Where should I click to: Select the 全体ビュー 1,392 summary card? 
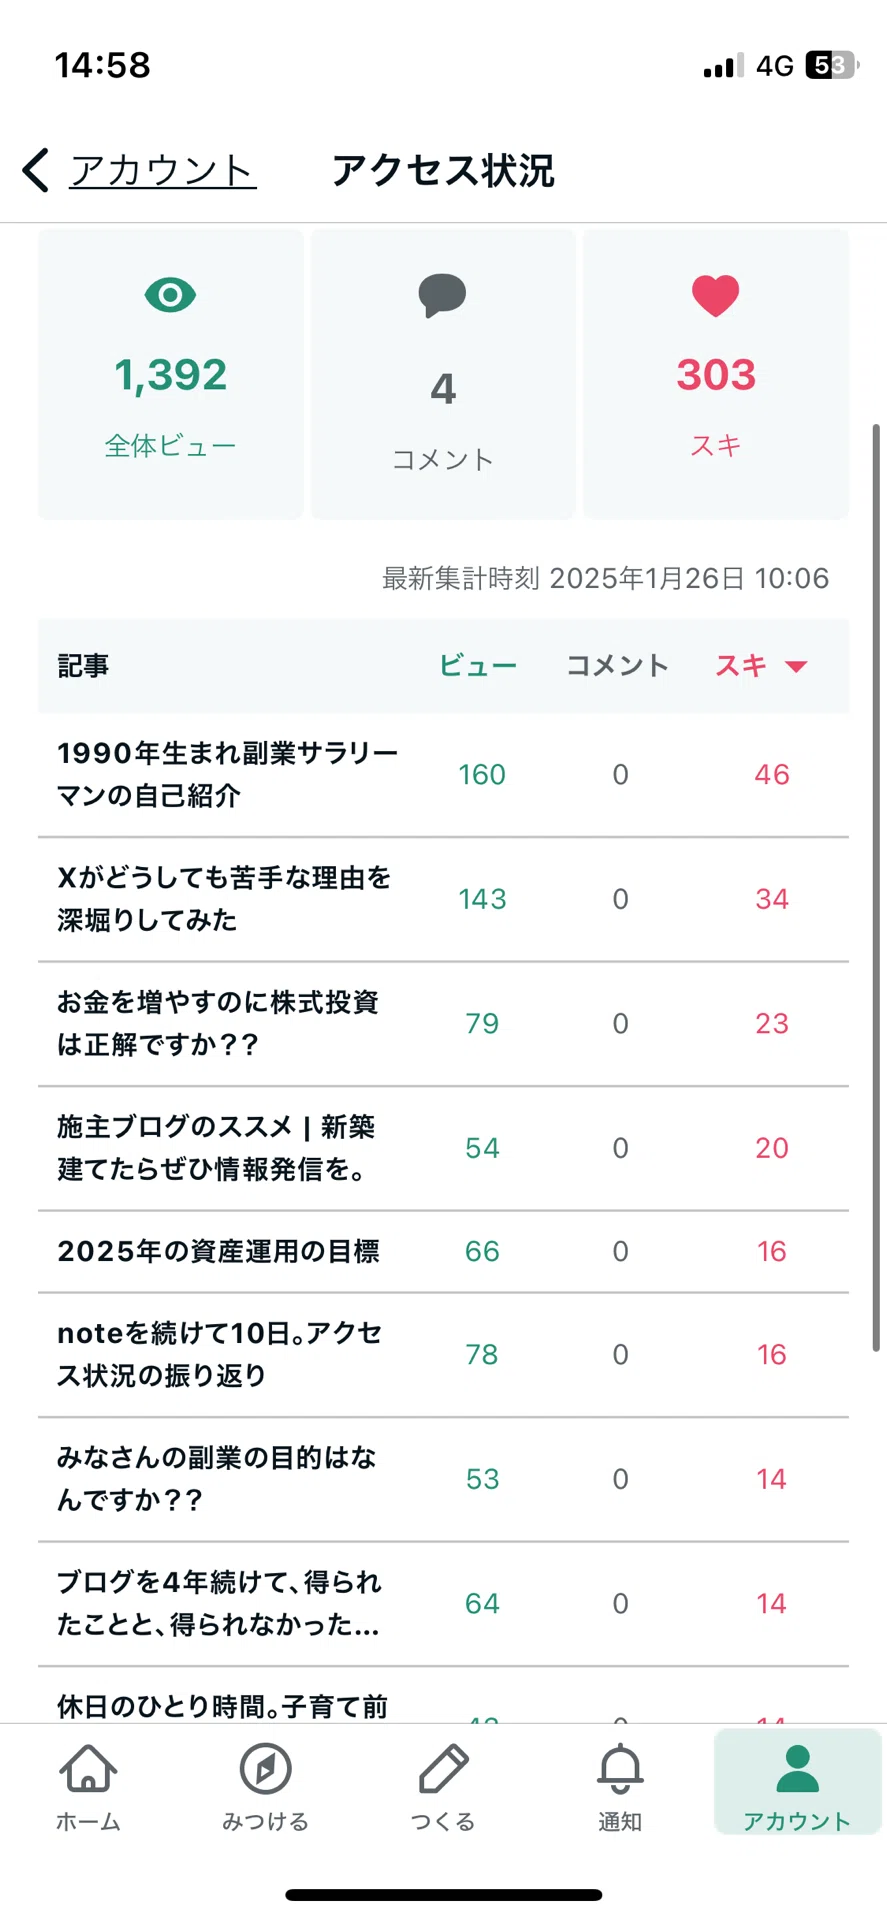[171, 374]
